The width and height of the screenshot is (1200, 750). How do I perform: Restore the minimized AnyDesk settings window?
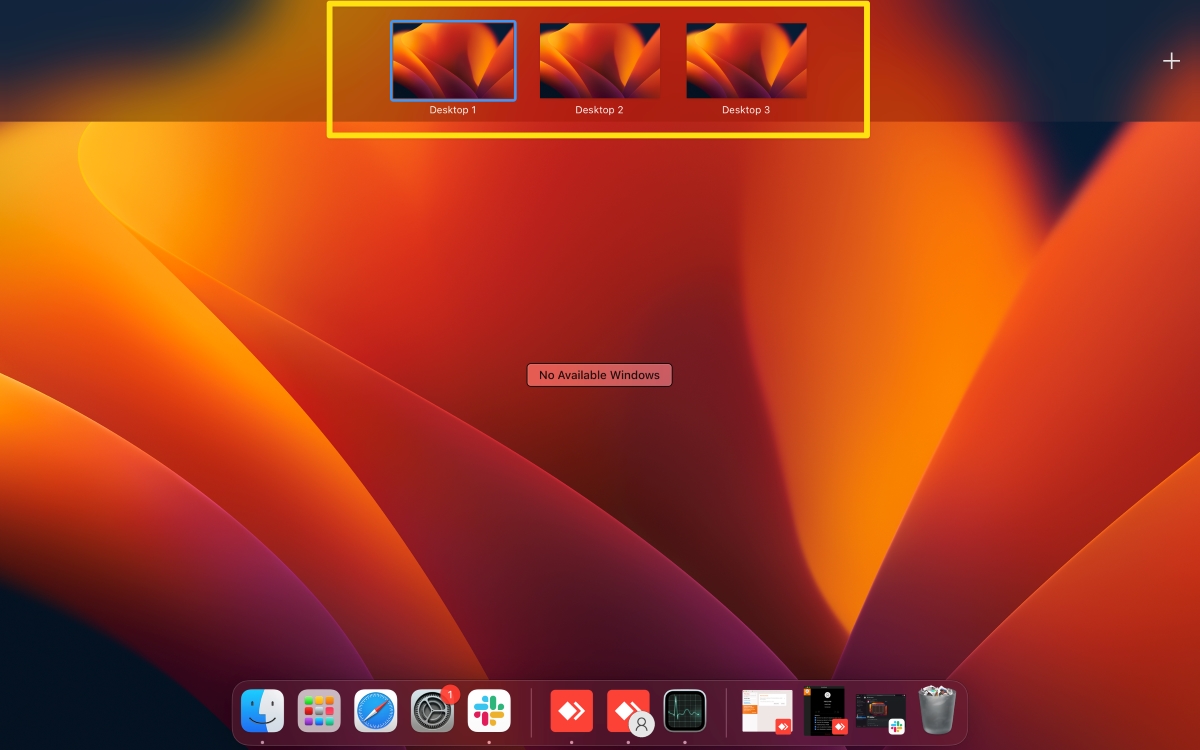coord(766,711)
